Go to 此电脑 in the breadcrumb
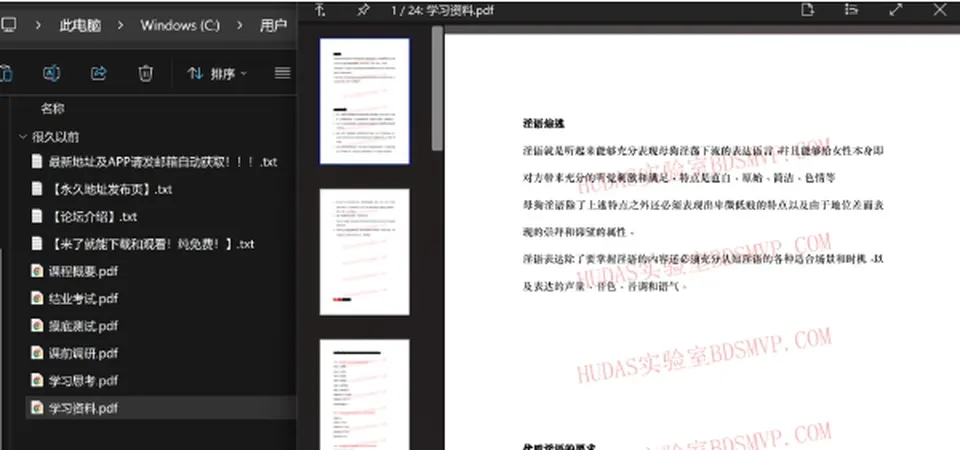The width and height of the screenshot is (960, 450). point(80,25)
